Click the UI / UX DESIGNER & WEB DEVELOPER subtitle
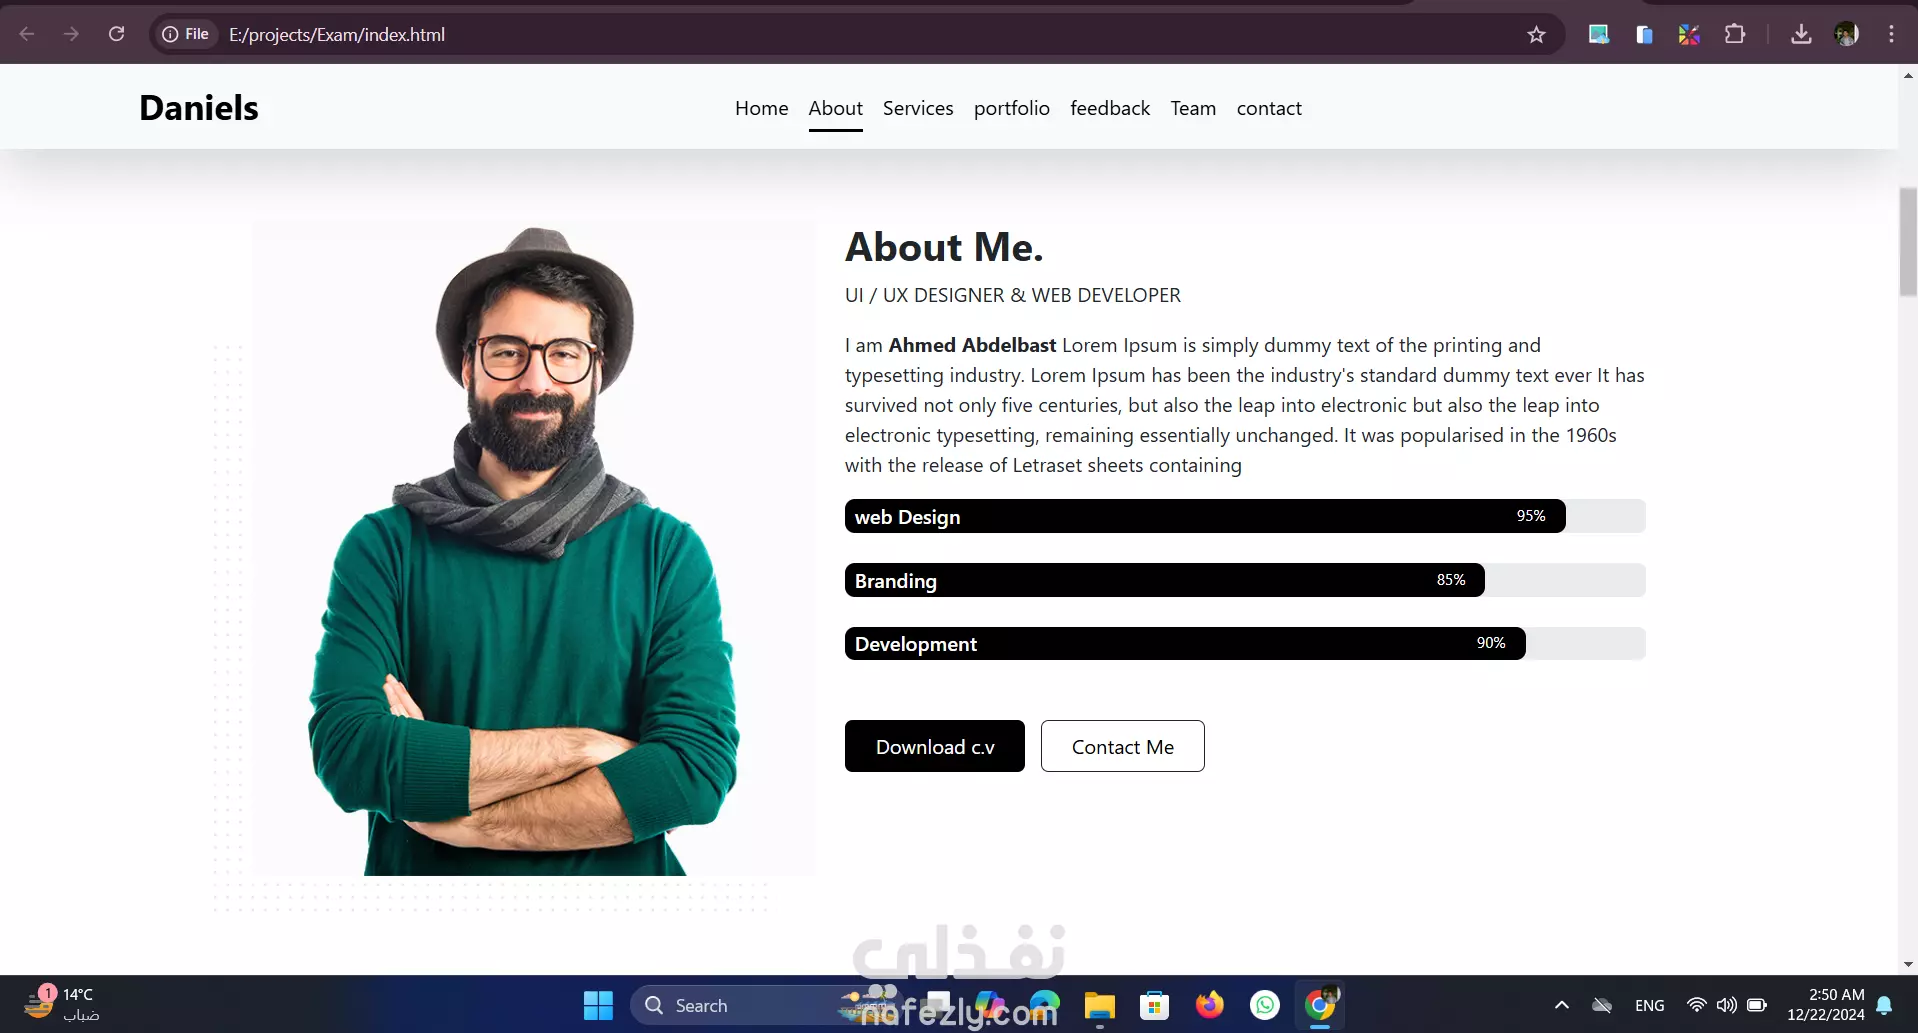1918x1033 pixels. (1013, 295)
